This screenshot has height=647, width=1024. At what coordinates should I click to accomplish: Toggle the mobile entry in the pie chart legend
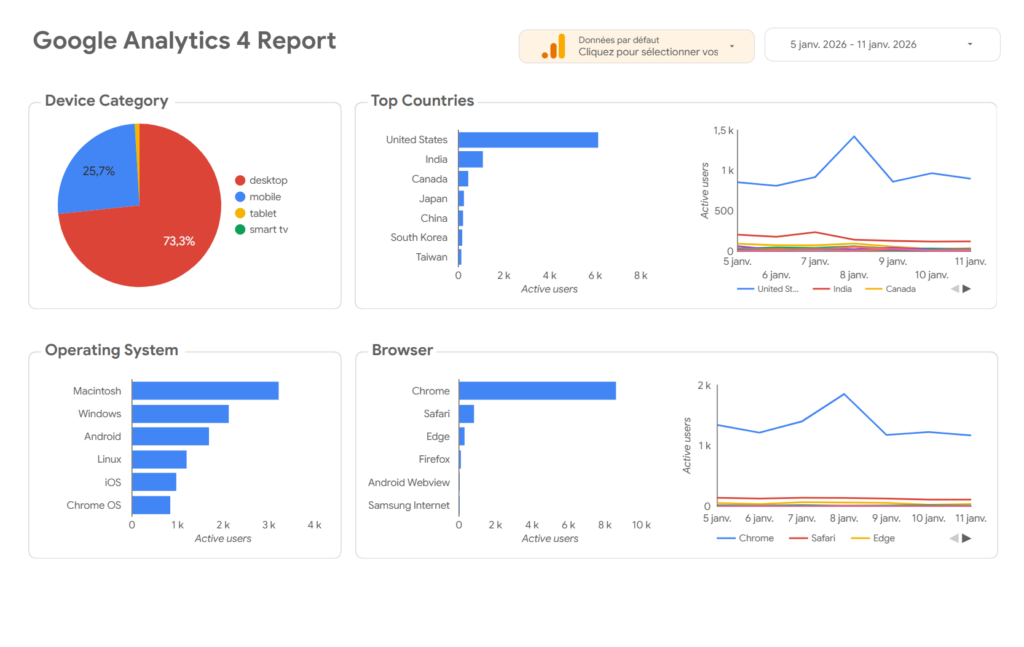pyautogui.click(x=262, y=196)
